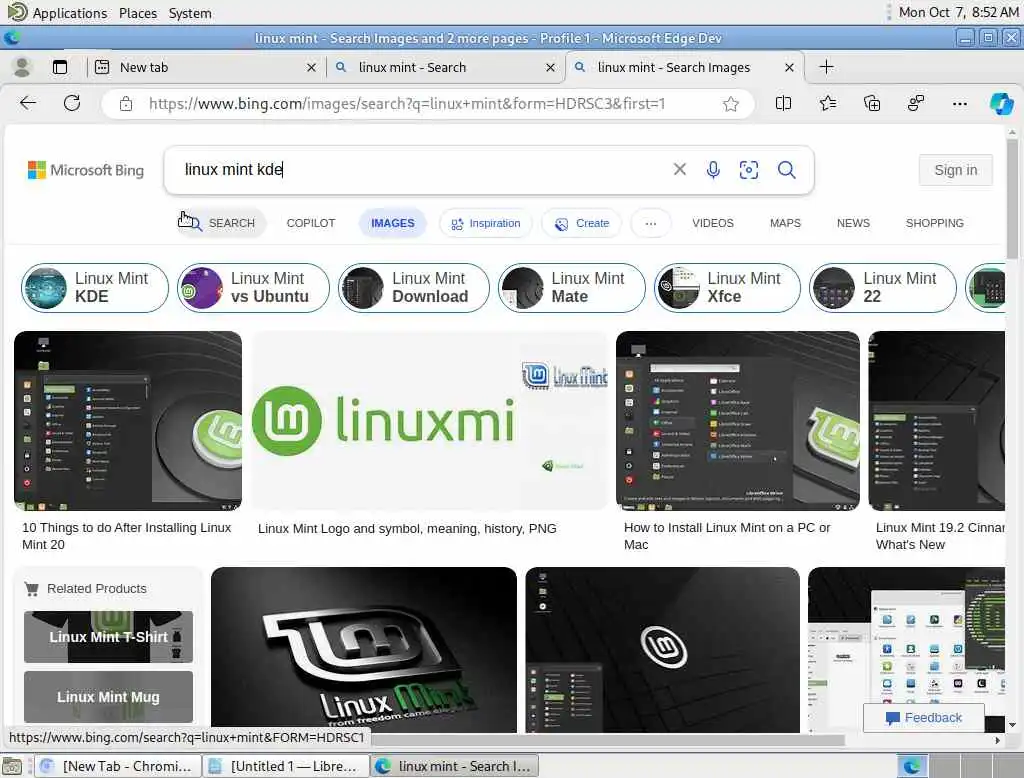
Task: Open split screen view icon
Action: (783, 103)
